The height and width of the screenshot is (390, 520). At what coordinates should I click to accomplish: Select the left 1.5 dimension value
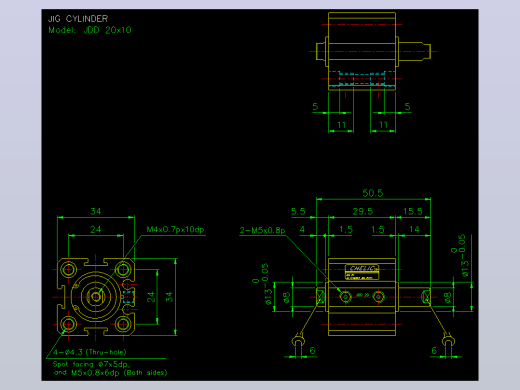(x=346, y=229)
